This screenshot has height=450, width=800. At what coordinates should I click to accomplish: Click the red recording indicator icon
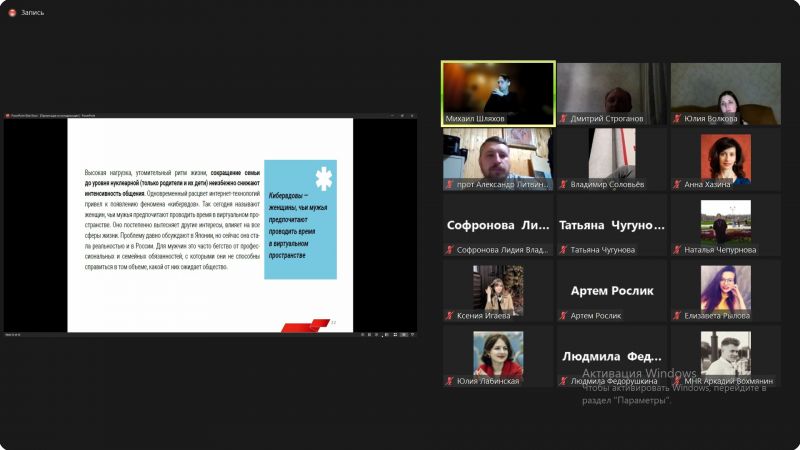pos(12,13)
